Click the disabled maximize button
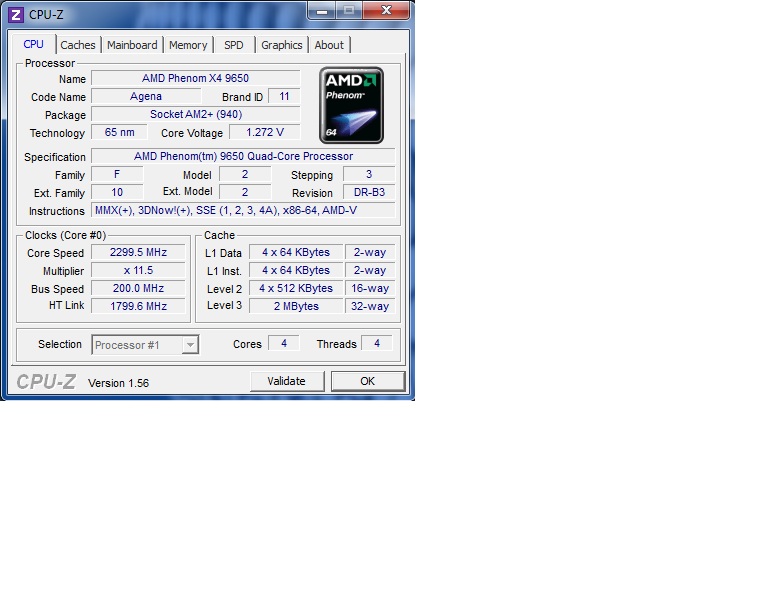Screen dimensions: 768x614 pos(349,10)
